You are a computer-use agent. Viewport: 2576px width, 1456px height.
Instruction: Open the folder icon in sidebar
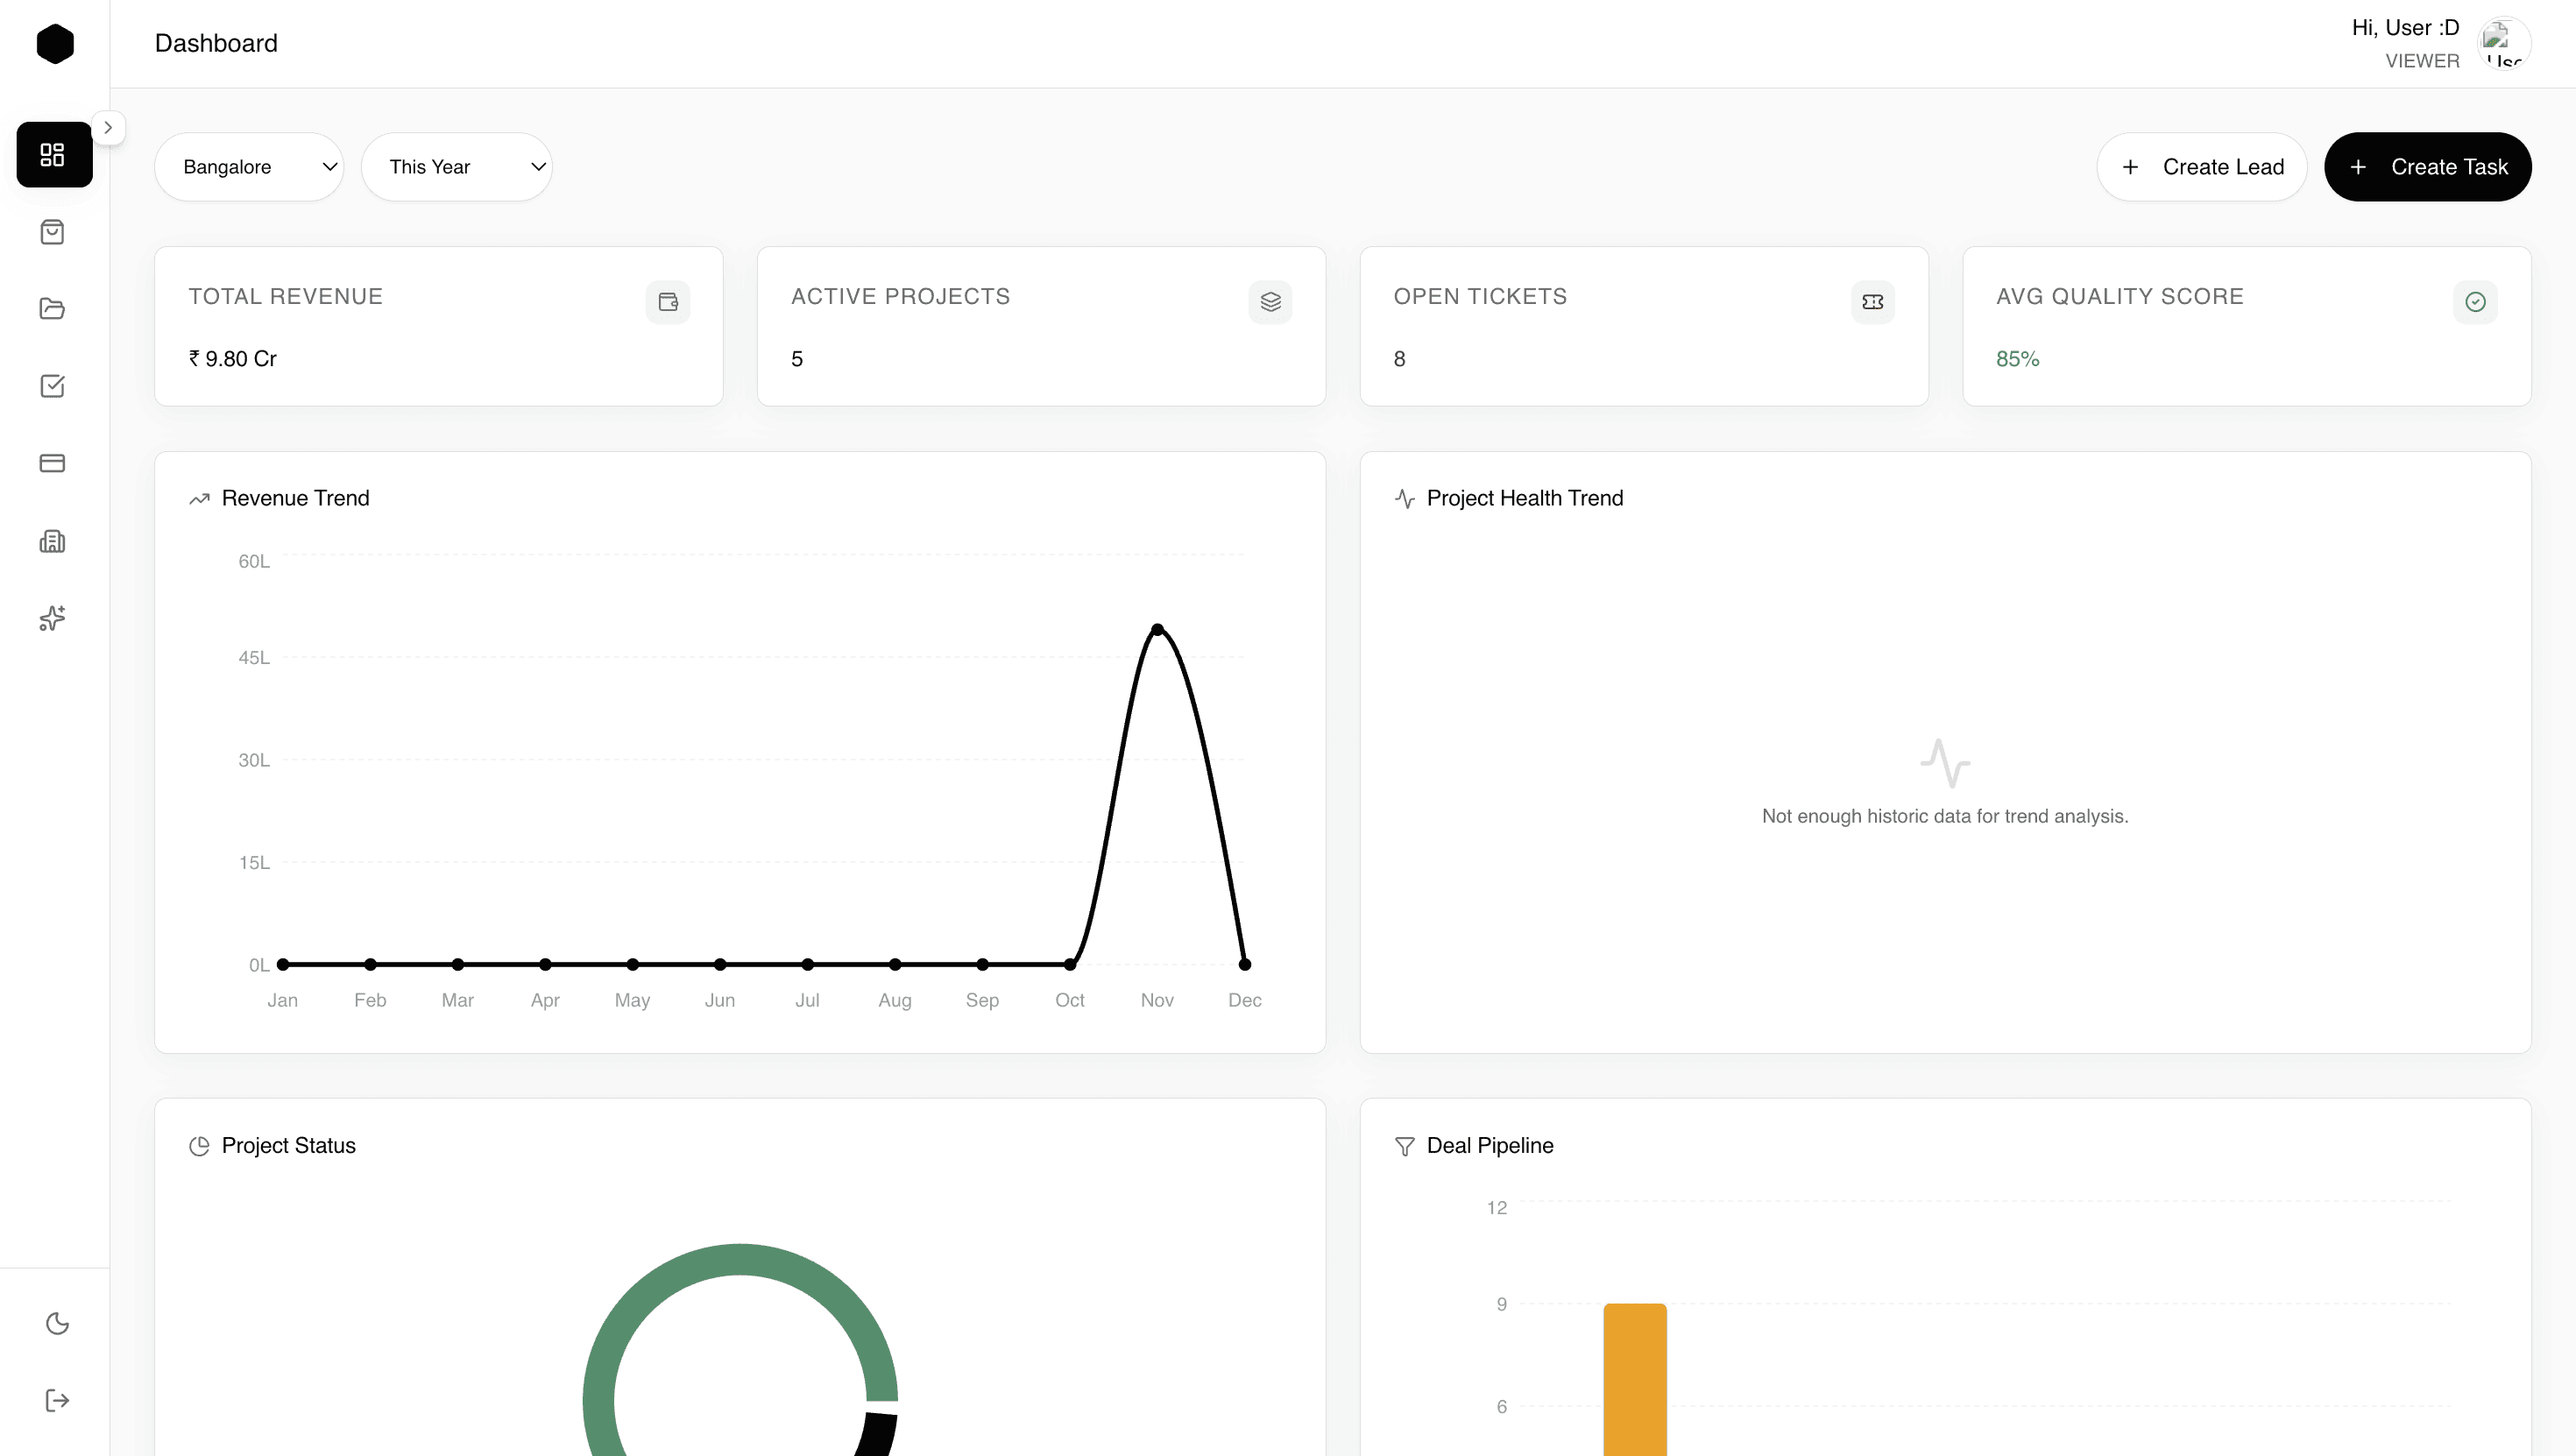tap(52, 309)
